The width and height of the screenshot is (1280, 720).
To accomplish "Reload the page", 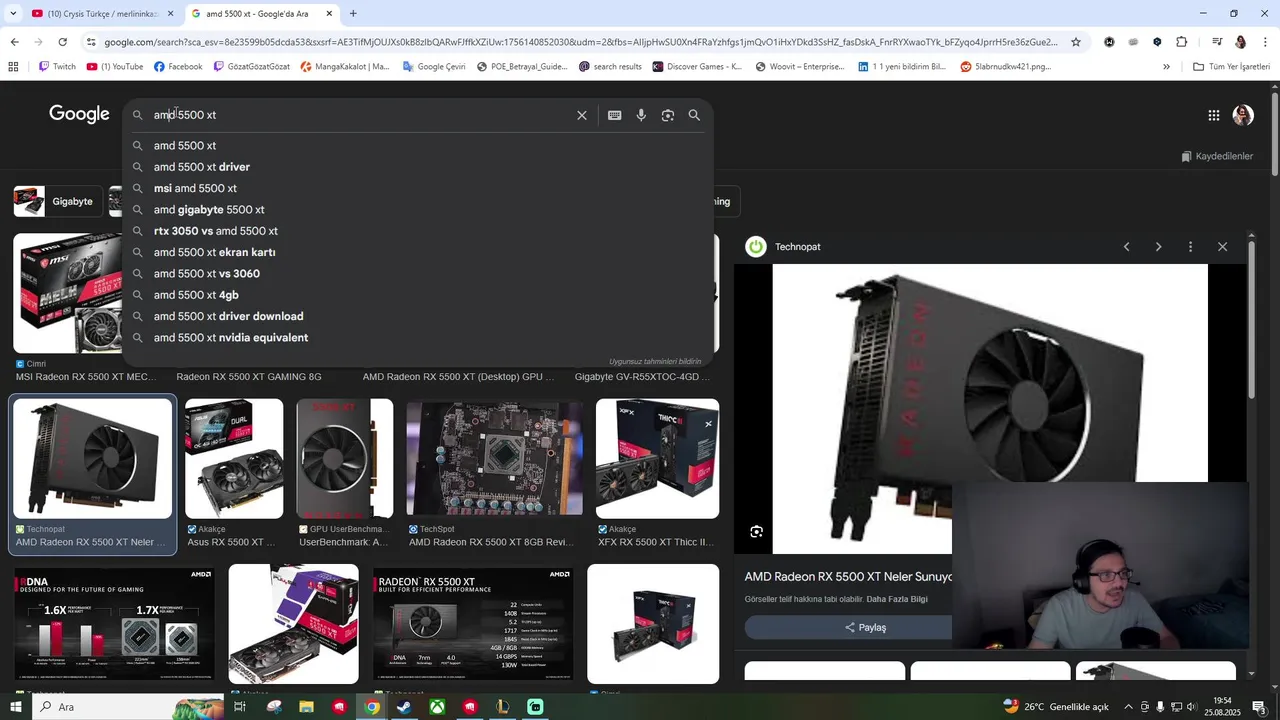I will (x=62, y=42).
